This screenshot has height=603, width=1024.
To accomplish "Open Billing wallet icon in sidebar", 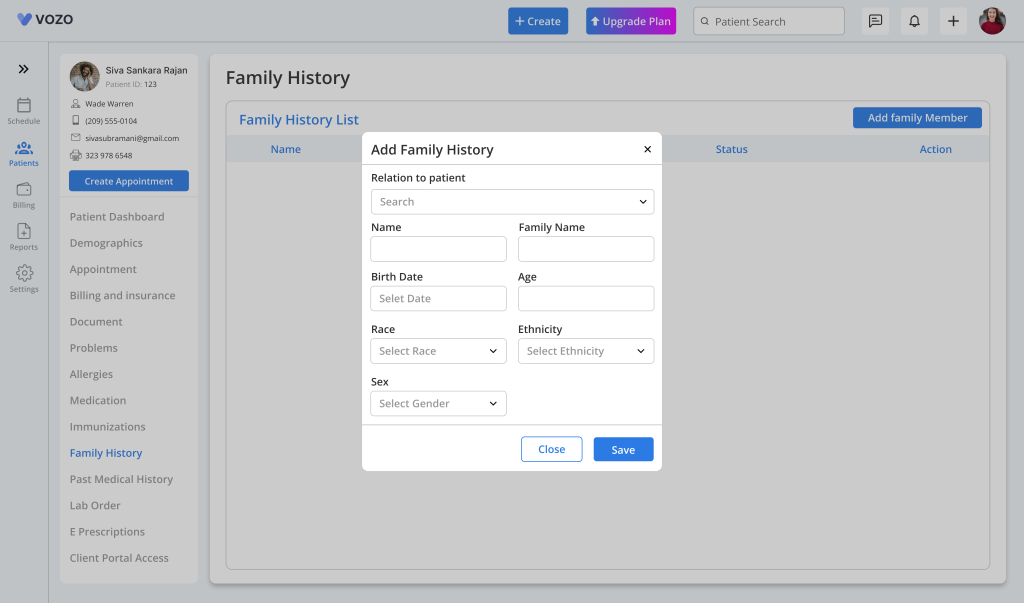I will click(x=24, y=189).
